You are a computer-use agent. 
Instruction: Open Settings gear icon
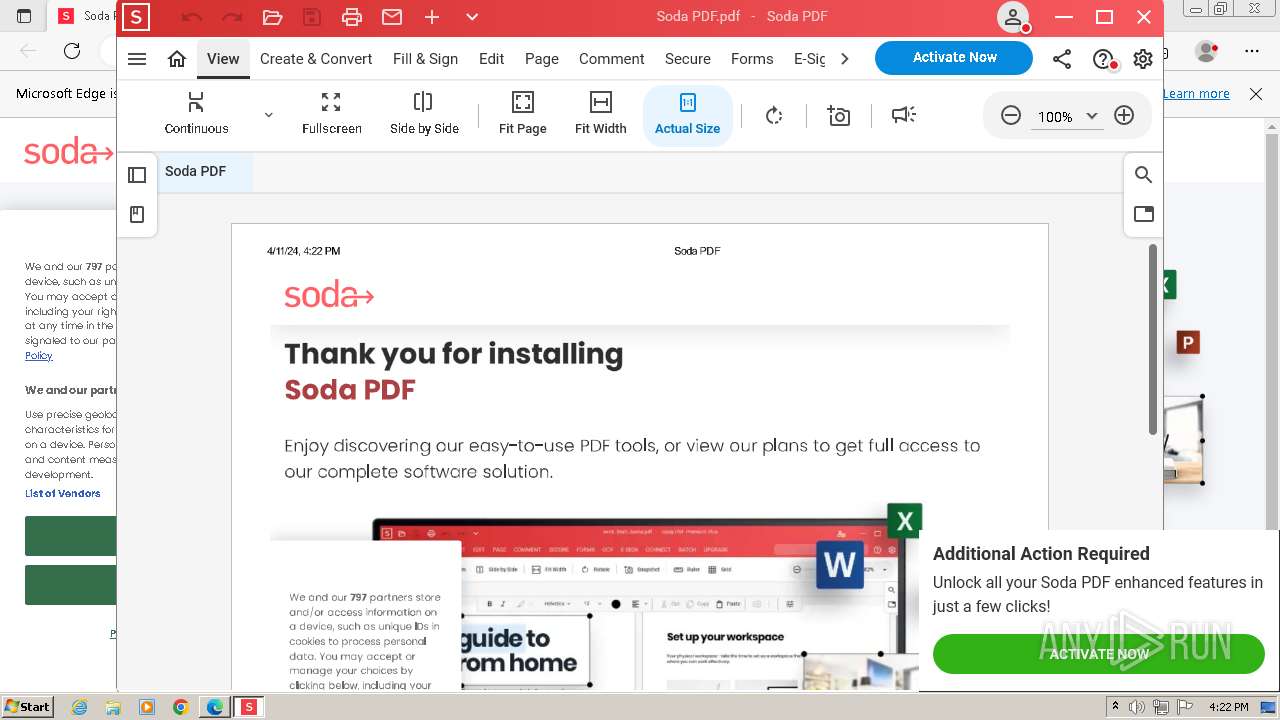(x=1143, y=59)
